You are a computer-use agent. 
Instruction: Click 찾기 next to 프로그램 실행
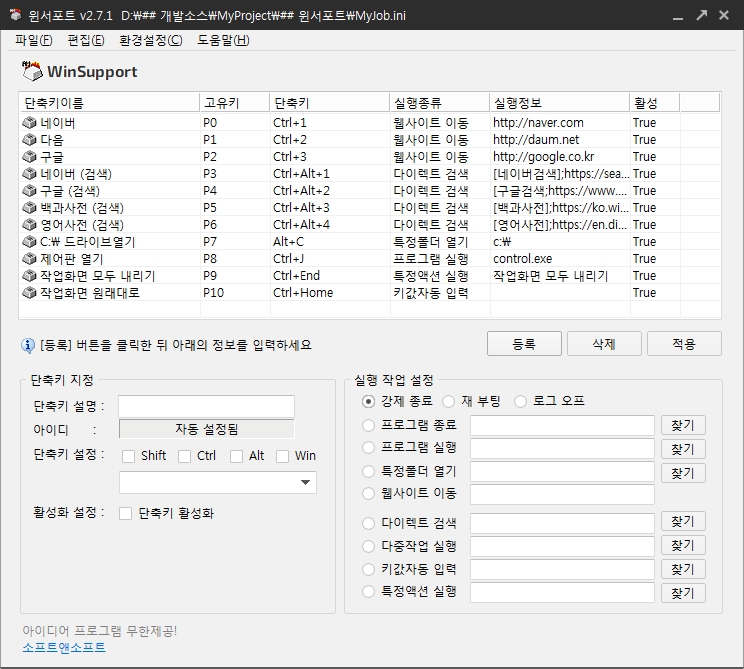point(683,449)
